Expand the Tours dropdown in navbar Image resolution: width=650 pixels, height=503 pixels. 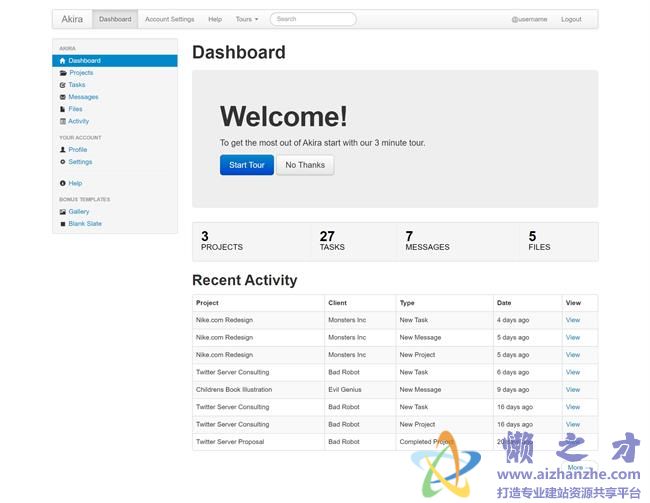(246, 19)
